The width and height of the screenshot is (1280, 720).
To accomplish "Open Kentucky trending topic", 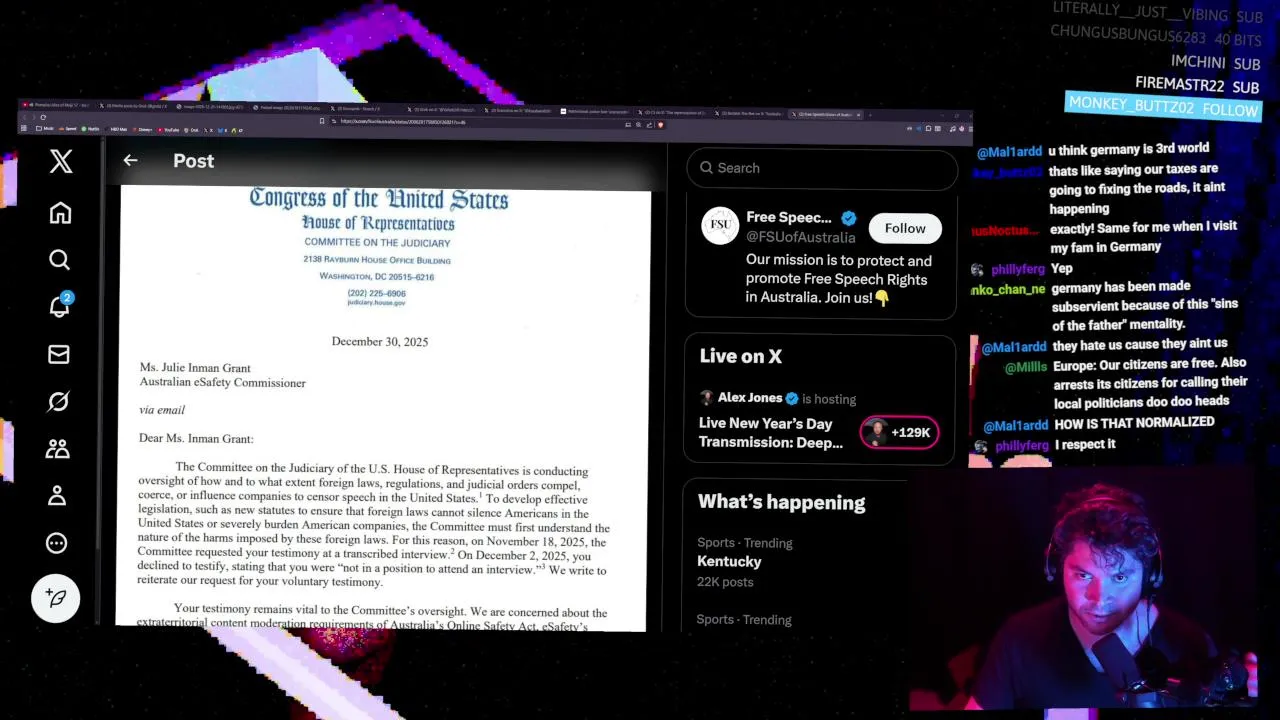I will click(729, 561).
